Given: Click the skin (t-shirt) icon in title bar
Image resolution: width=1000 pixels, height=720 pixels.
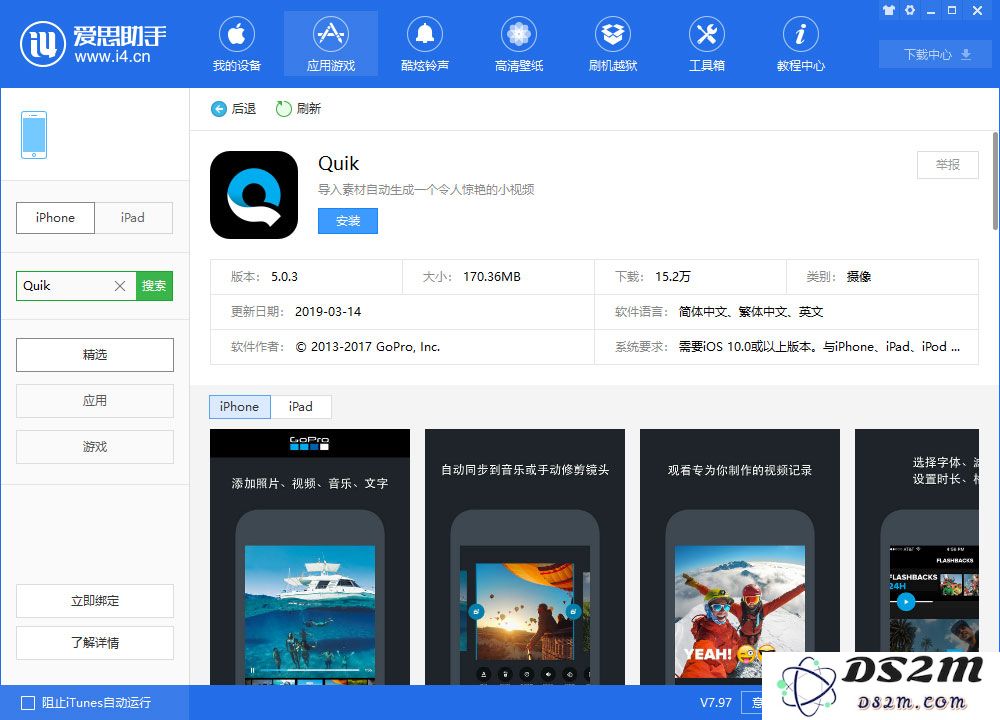Looking at the screenshot, I should click(x=889, y=10).
